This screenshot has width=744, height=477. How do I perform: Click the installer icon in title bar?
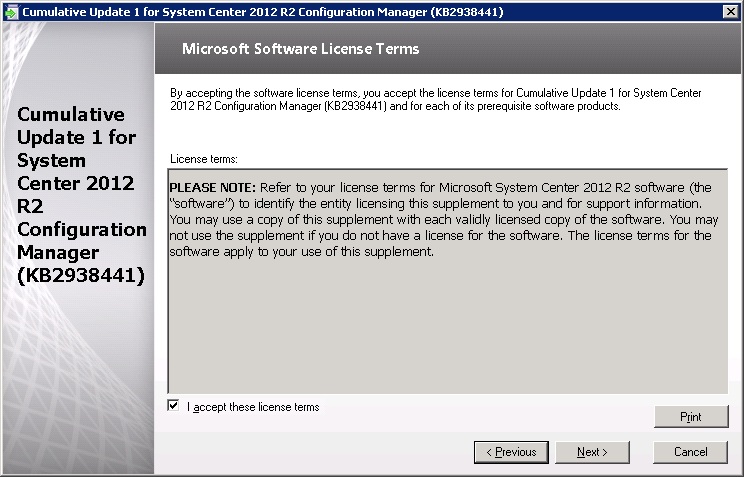pyautogui.click(x=11, y=11)
